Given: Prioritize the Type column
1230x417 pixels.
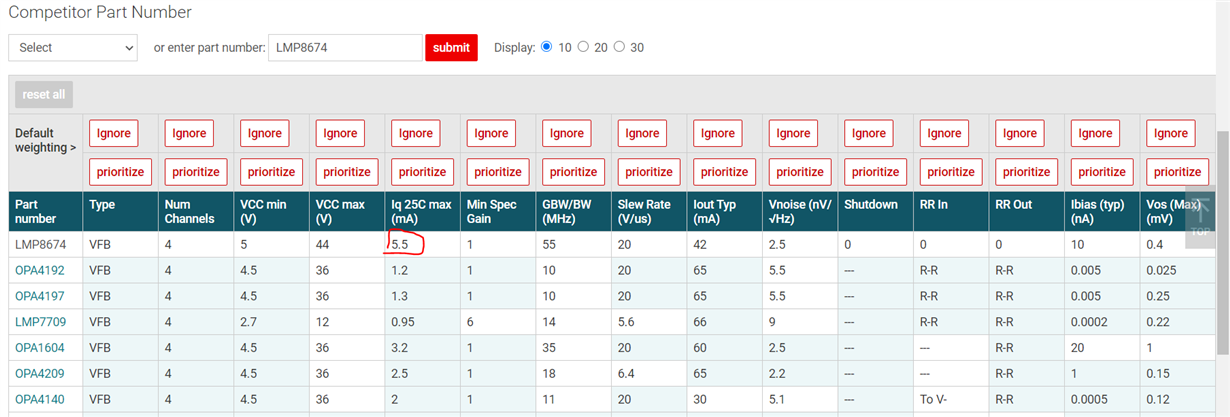Looking at the screenshot, I should click(x=120, y=171).
